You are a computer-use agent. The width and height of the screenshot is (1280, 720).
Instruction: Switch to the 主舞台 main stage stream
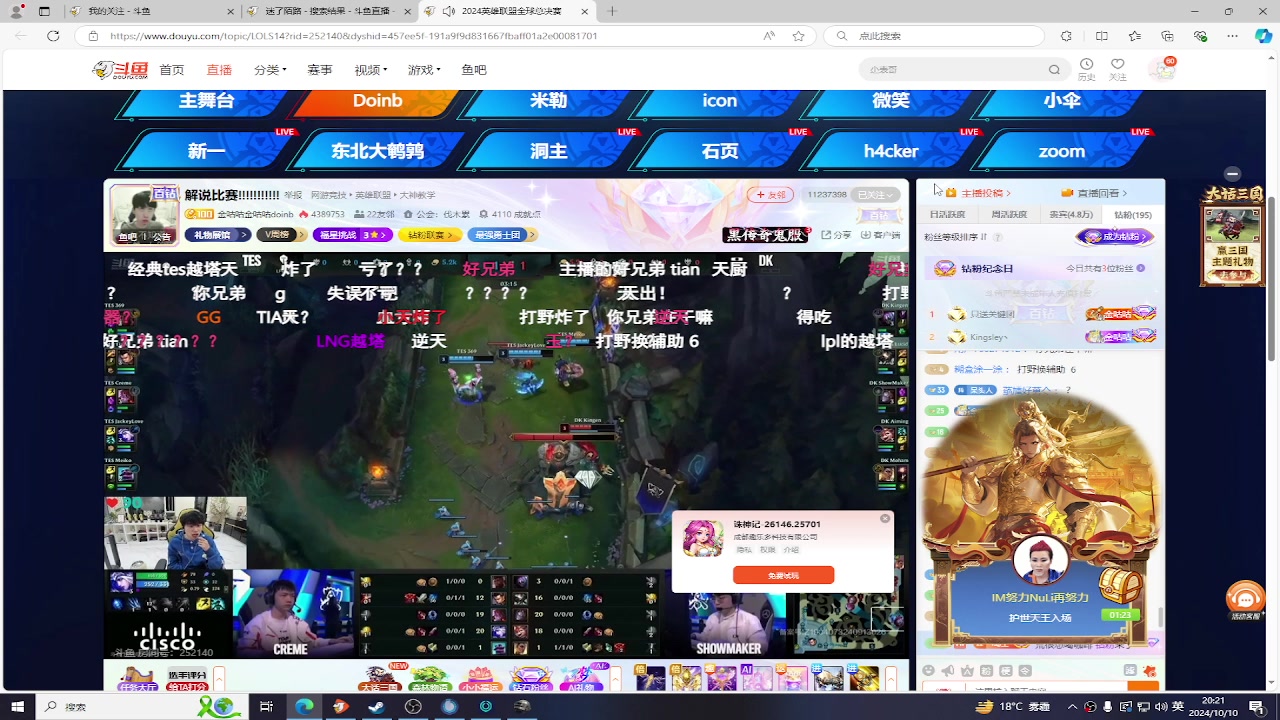click(206, 101)
